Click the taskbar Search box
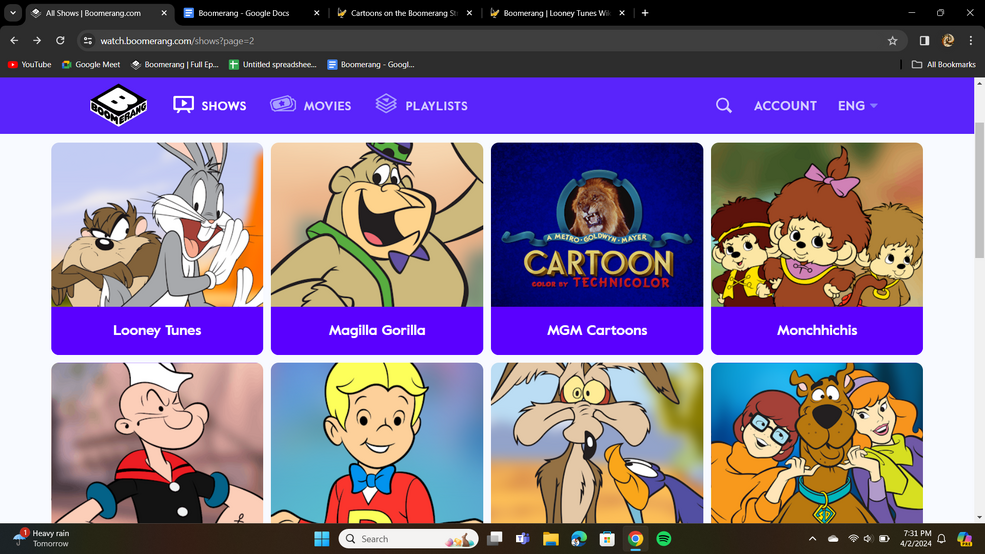The width and height of the screenshot is (985, 554). 408,539
